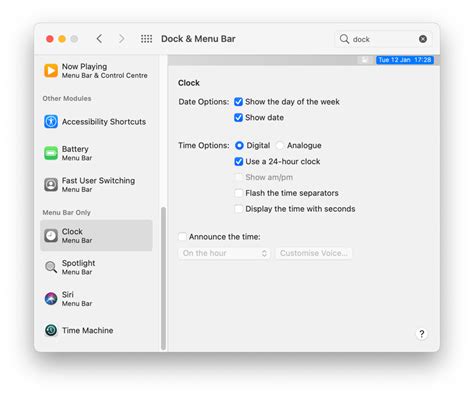Toggle Show the day of the week
474x397 pixels.
tap(238, 102)
